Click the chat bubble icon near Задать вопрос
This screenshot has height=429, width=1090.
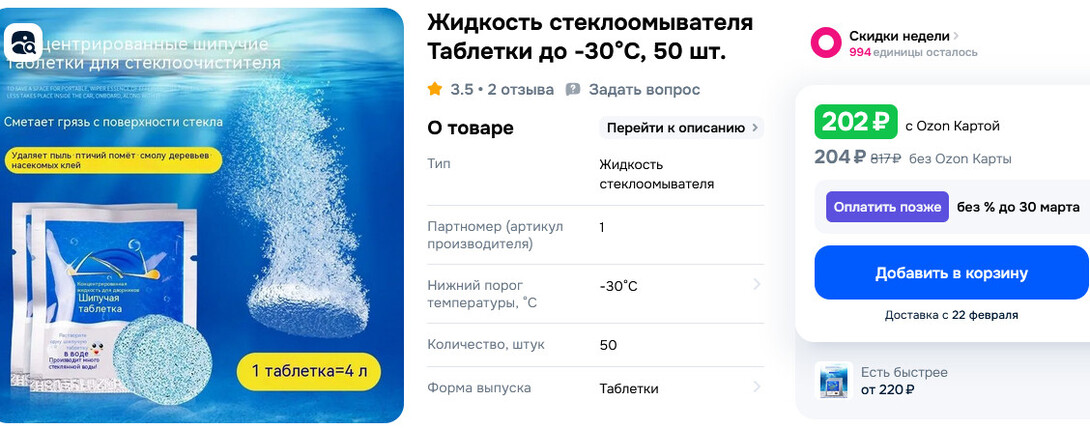coord(573,89)
